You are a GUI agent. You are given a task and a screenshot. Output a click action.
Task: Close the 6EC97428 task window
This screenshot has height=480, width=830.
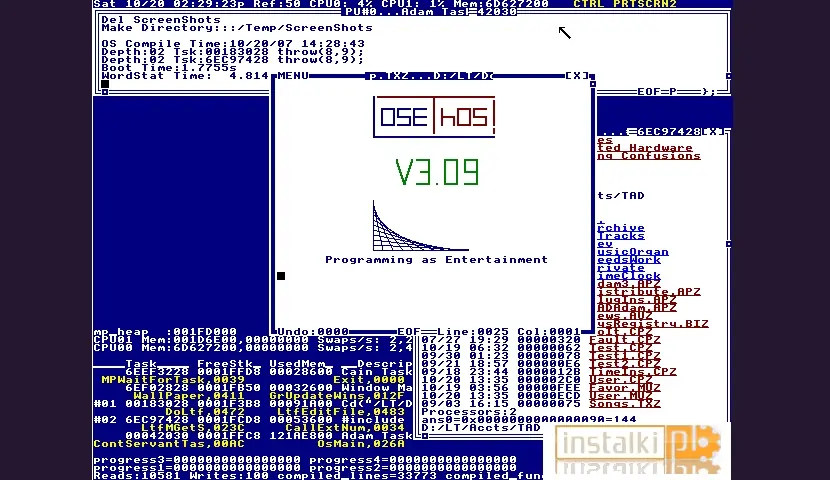pyautogui.click(x=713, y=131)
